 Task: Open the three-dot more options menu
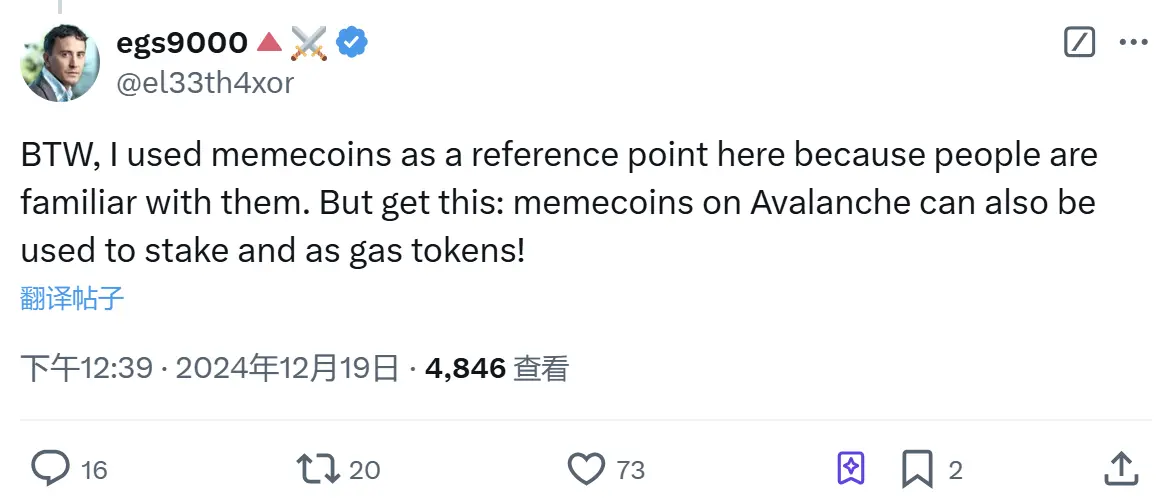(x=1132, y=42)
